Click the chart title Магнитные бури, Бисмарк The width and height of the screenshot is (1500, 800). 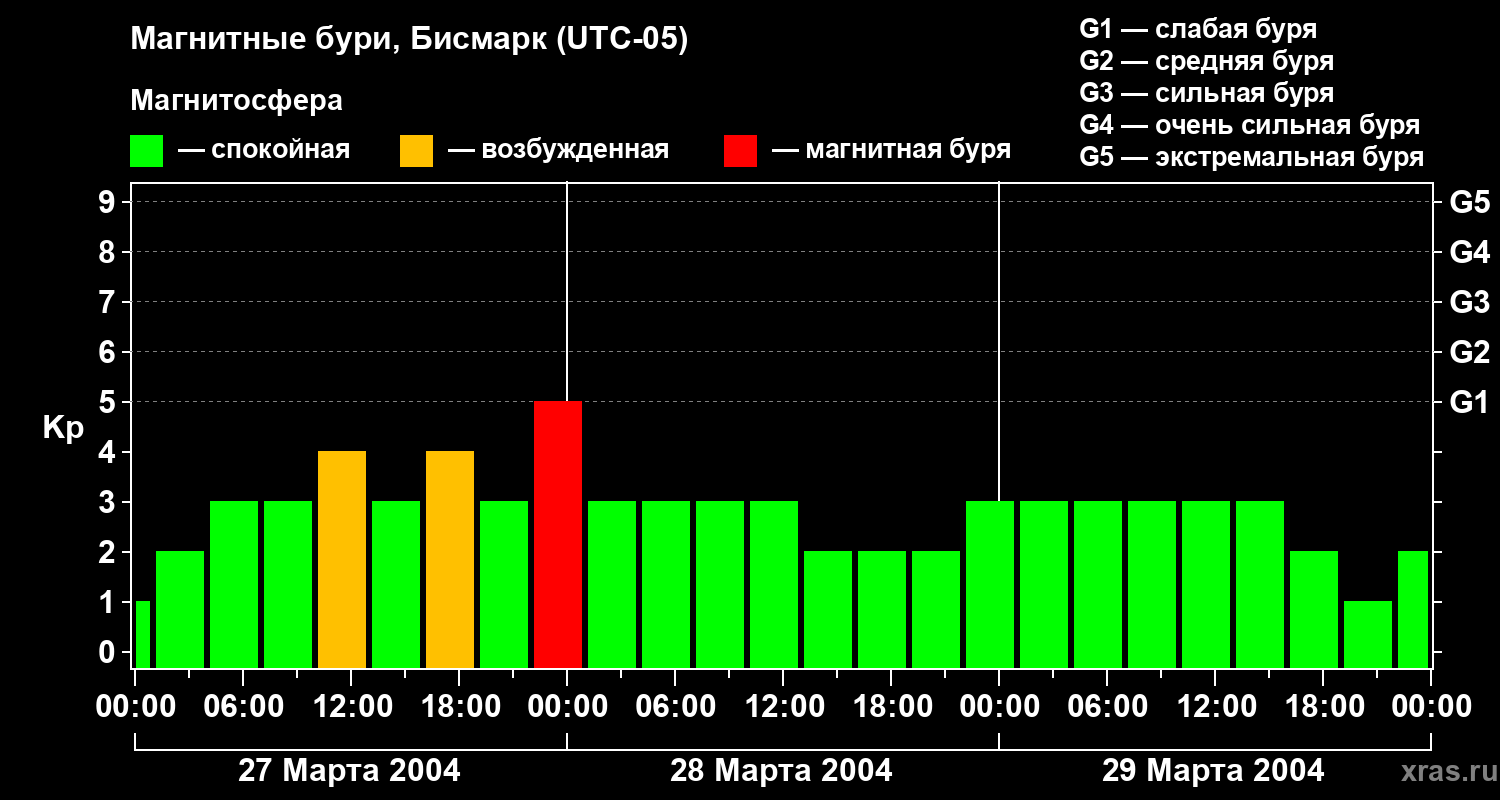point(409,40)
